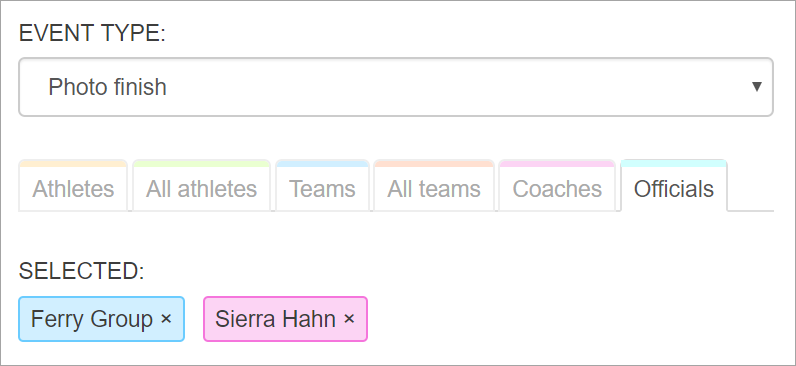
Task: Click the SELECTED section label
Action: [x=82, y=271]
